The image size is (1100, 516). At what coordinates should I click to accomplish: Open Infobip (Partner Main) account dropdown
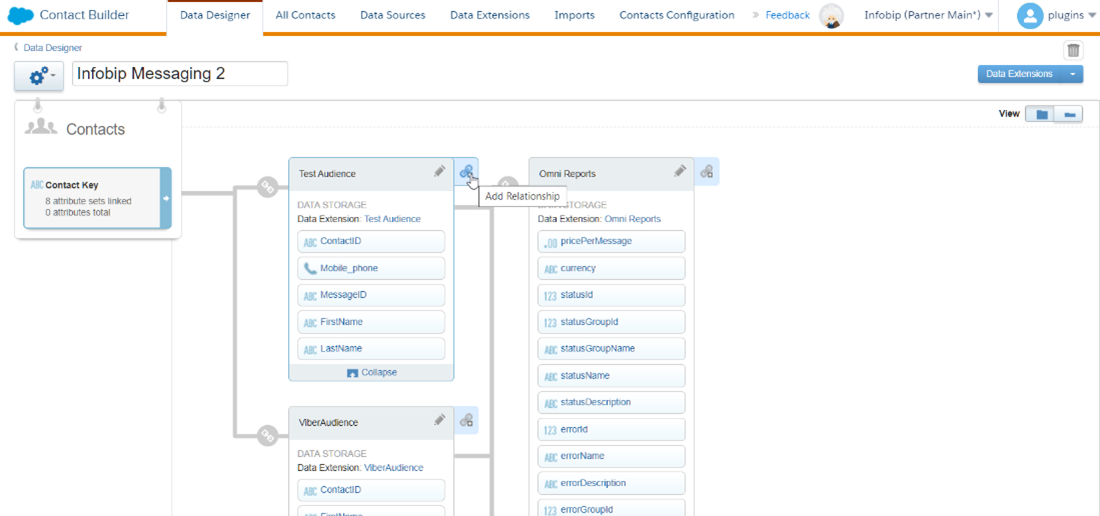[929, 16]
